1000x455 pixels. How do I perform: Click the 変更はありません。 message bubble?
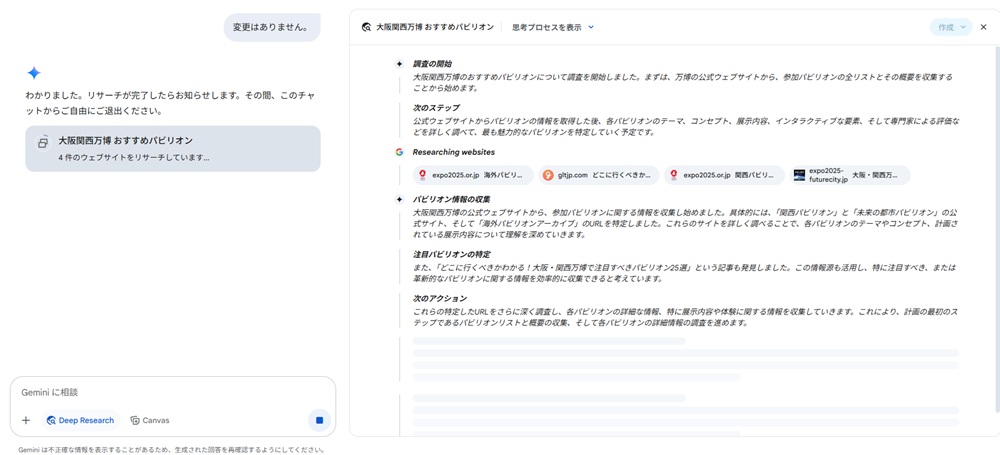pyautogui.click(x=272, y=27)
